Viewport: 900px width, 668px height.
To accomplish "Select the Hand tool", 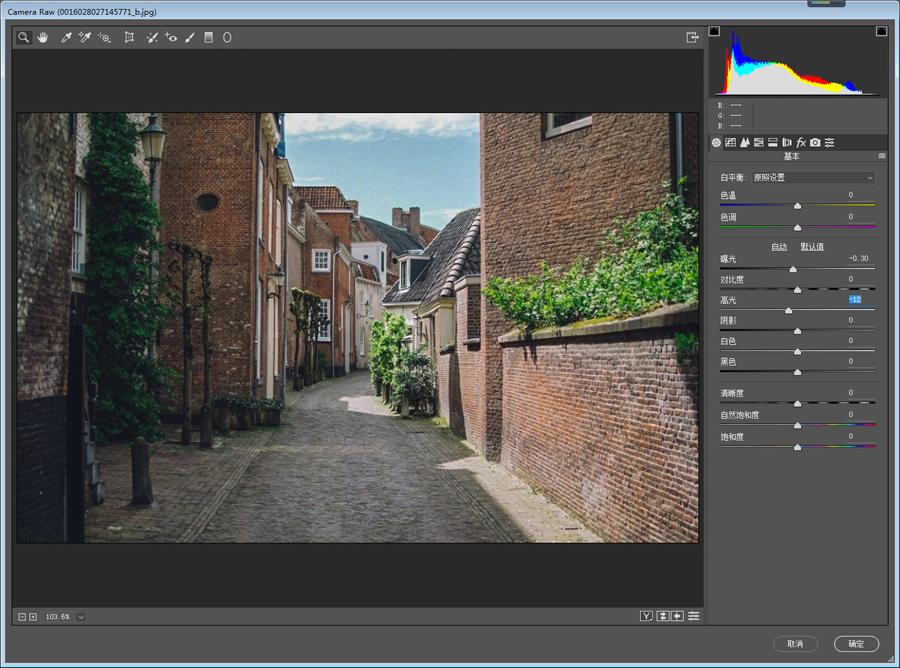I will pyautogui.click(x=43, y=38).
